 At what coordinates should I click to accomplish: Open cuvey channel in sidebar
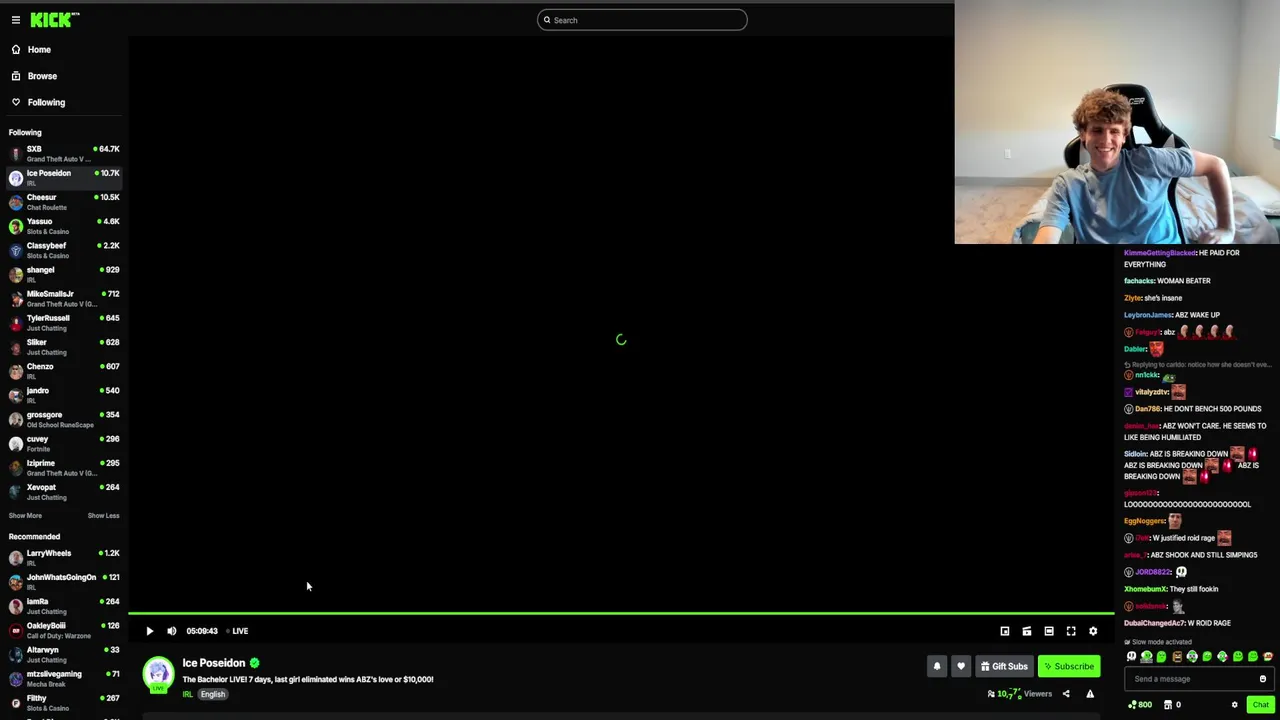point(64,443)
